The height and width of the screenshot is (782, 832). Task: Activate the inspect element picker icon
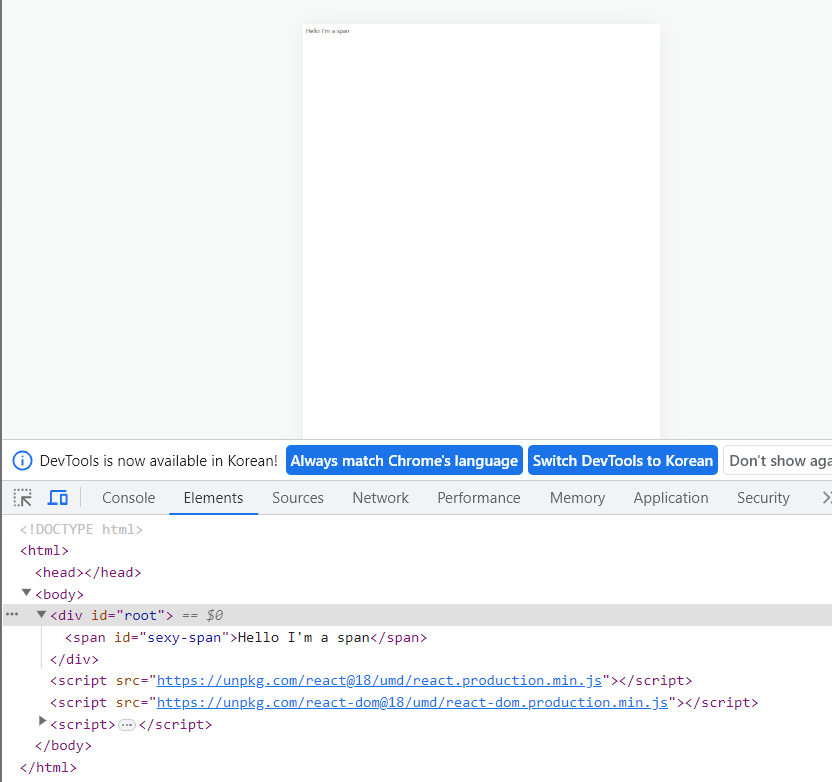pyautogui.click(x=22, y=498)
